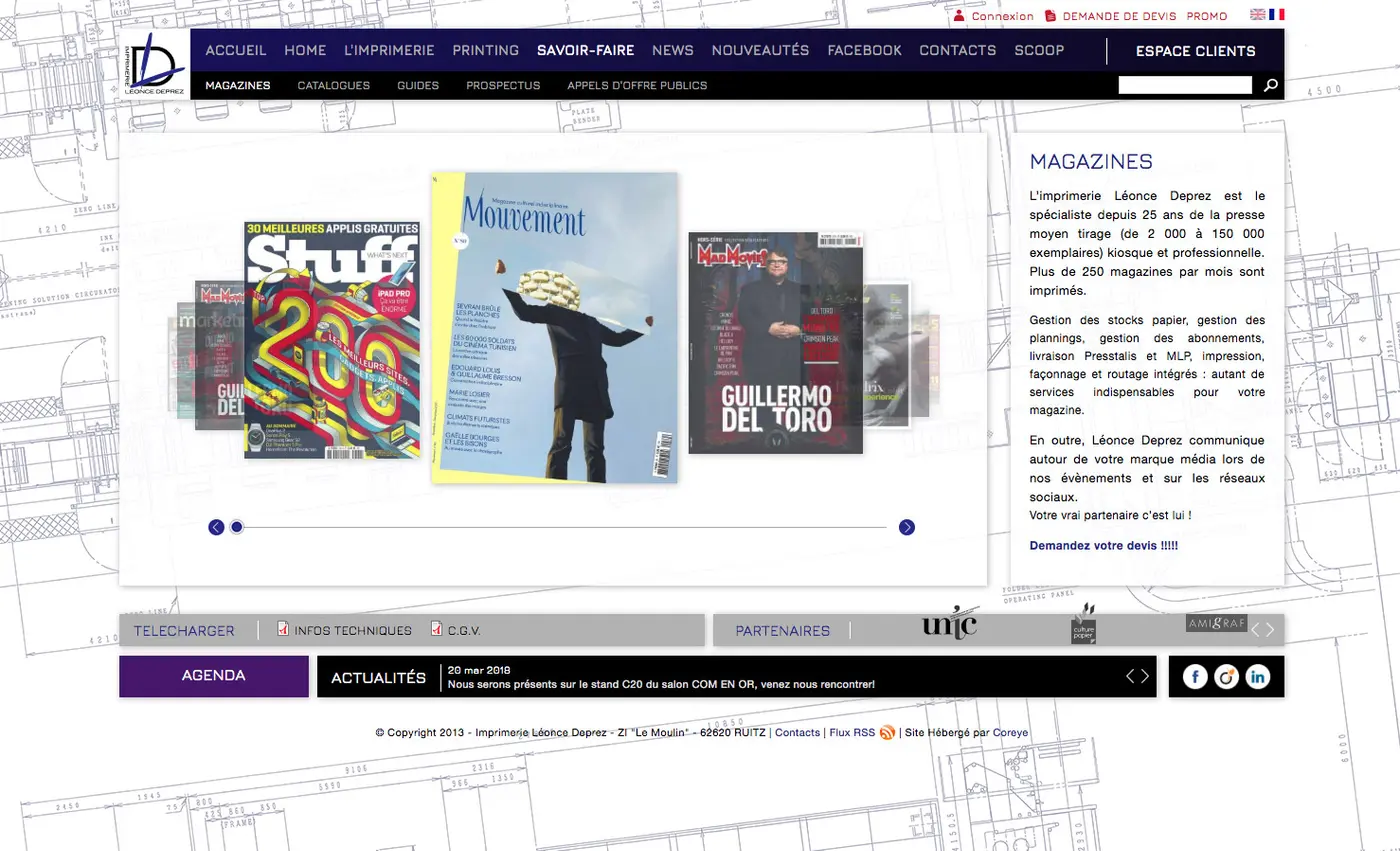Viewport: 1400px width, 851px height.
Task: Click the Léonce Deprez logo
Action: point(155,65)
